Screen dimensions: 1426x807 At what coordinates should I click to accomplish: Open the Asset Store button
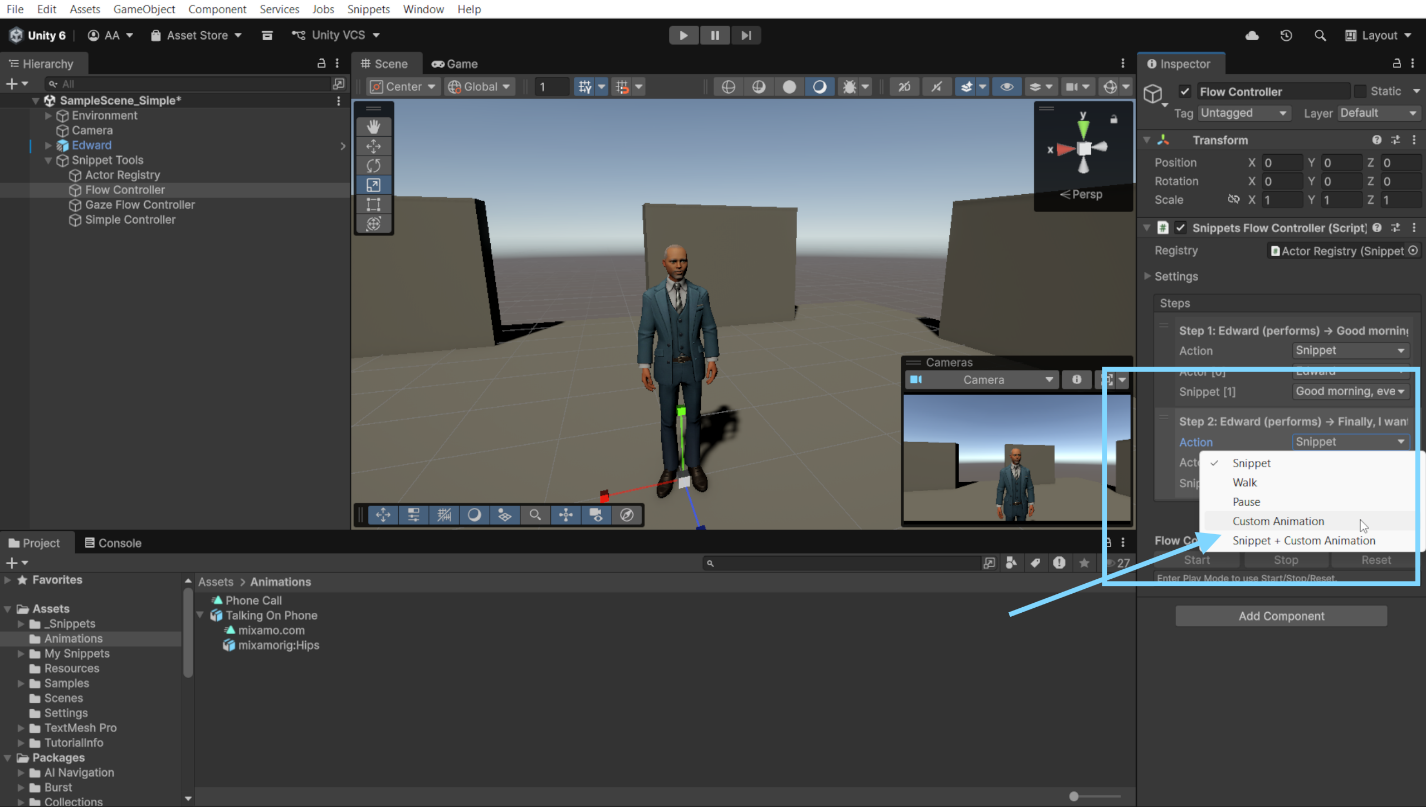(x=196, y=35)
